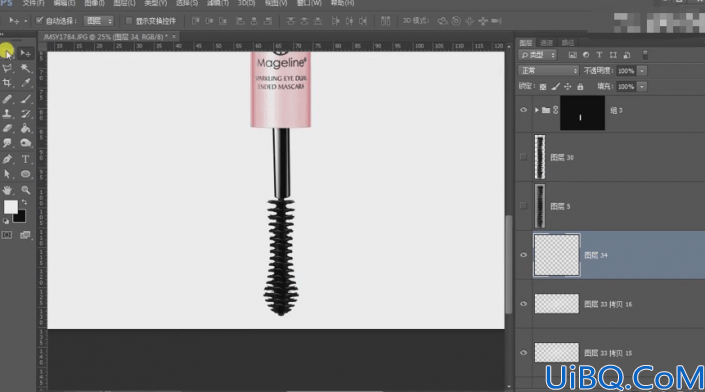
Task: Filter layers by shape type
Action: pos(613,55)
